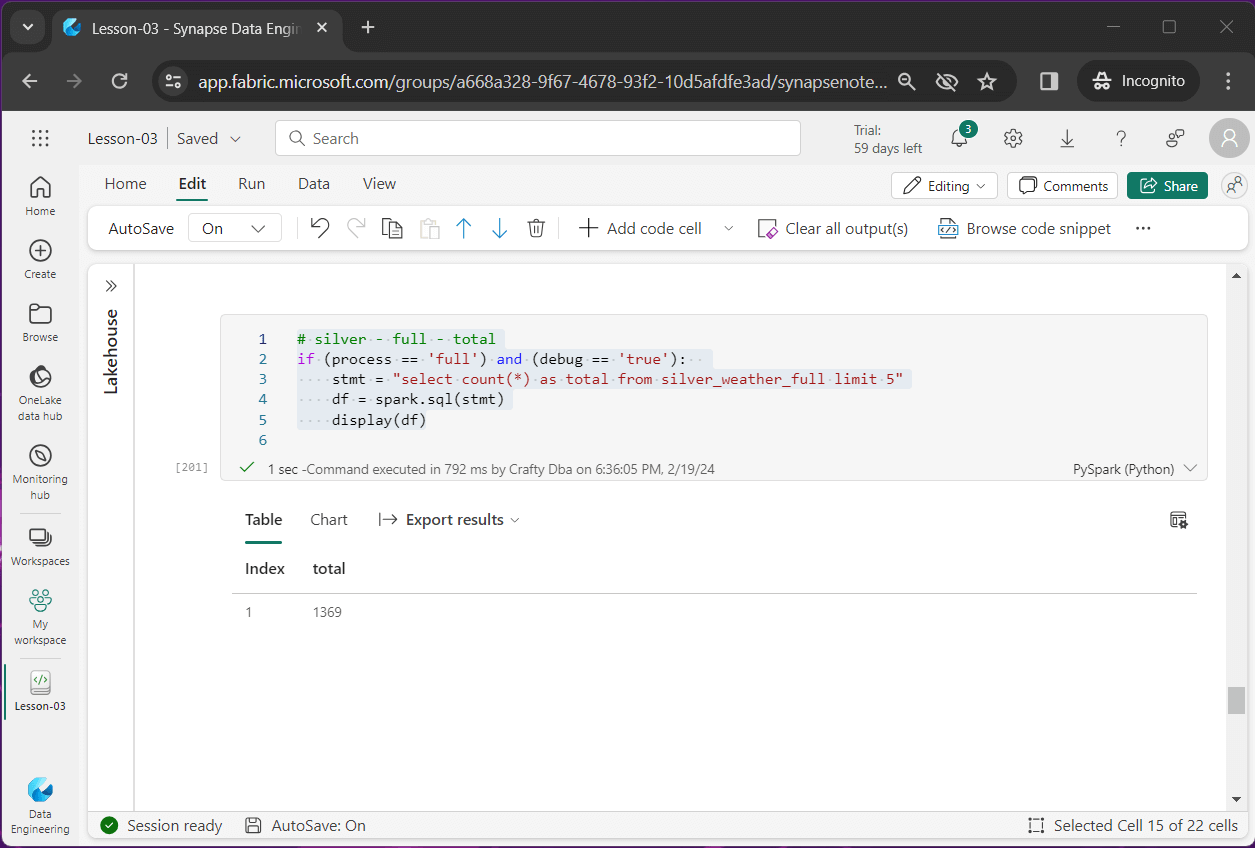Switch to the Chart output tab
This screenshot has height=848, width=1255.
point(329,520)
